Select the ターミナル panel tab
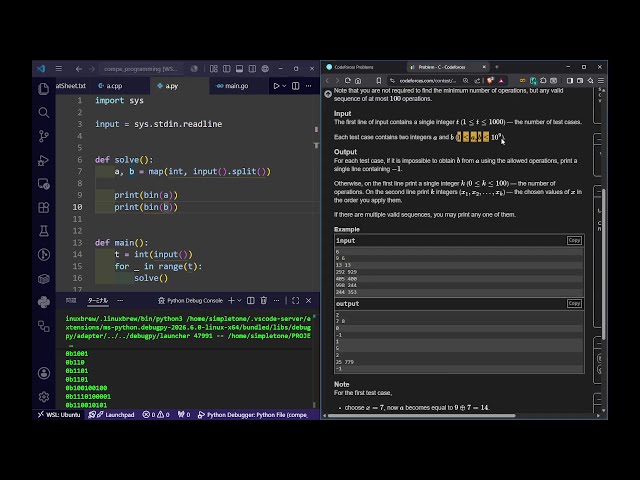The width and height of the screenshot is (640, 480). pyautogui.click(x=98, y=300)
